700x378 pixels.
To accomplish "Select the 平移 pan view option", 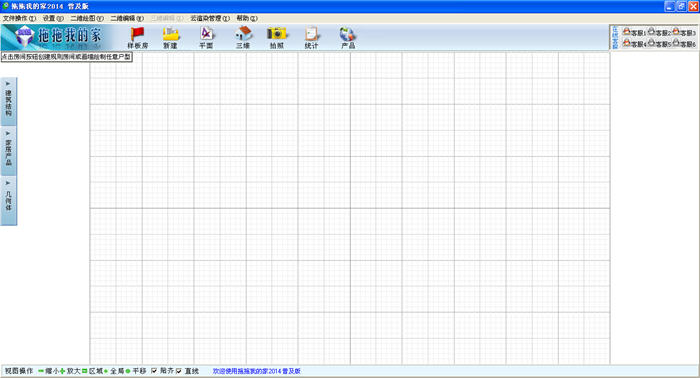I will pos(136,371).
